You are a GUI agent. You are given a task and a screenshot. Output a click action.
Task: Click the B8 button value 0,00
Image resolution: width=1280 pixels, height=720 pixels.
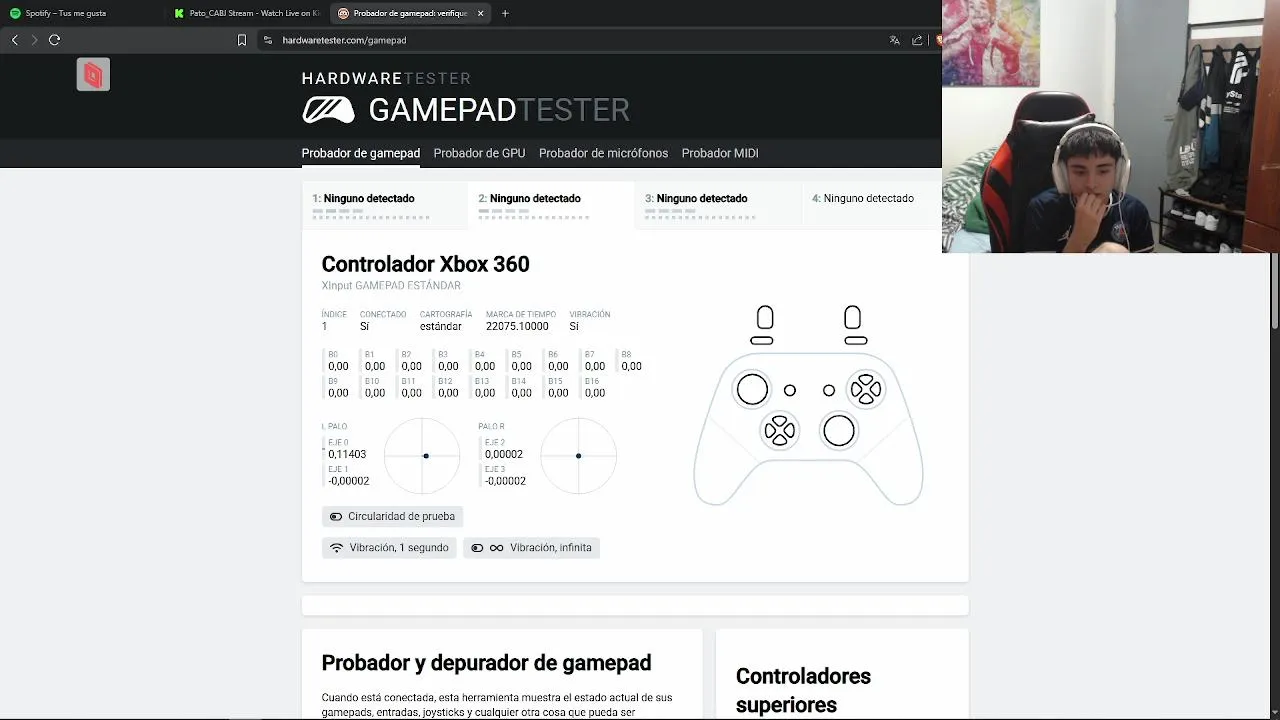click(x=631, y=367)
